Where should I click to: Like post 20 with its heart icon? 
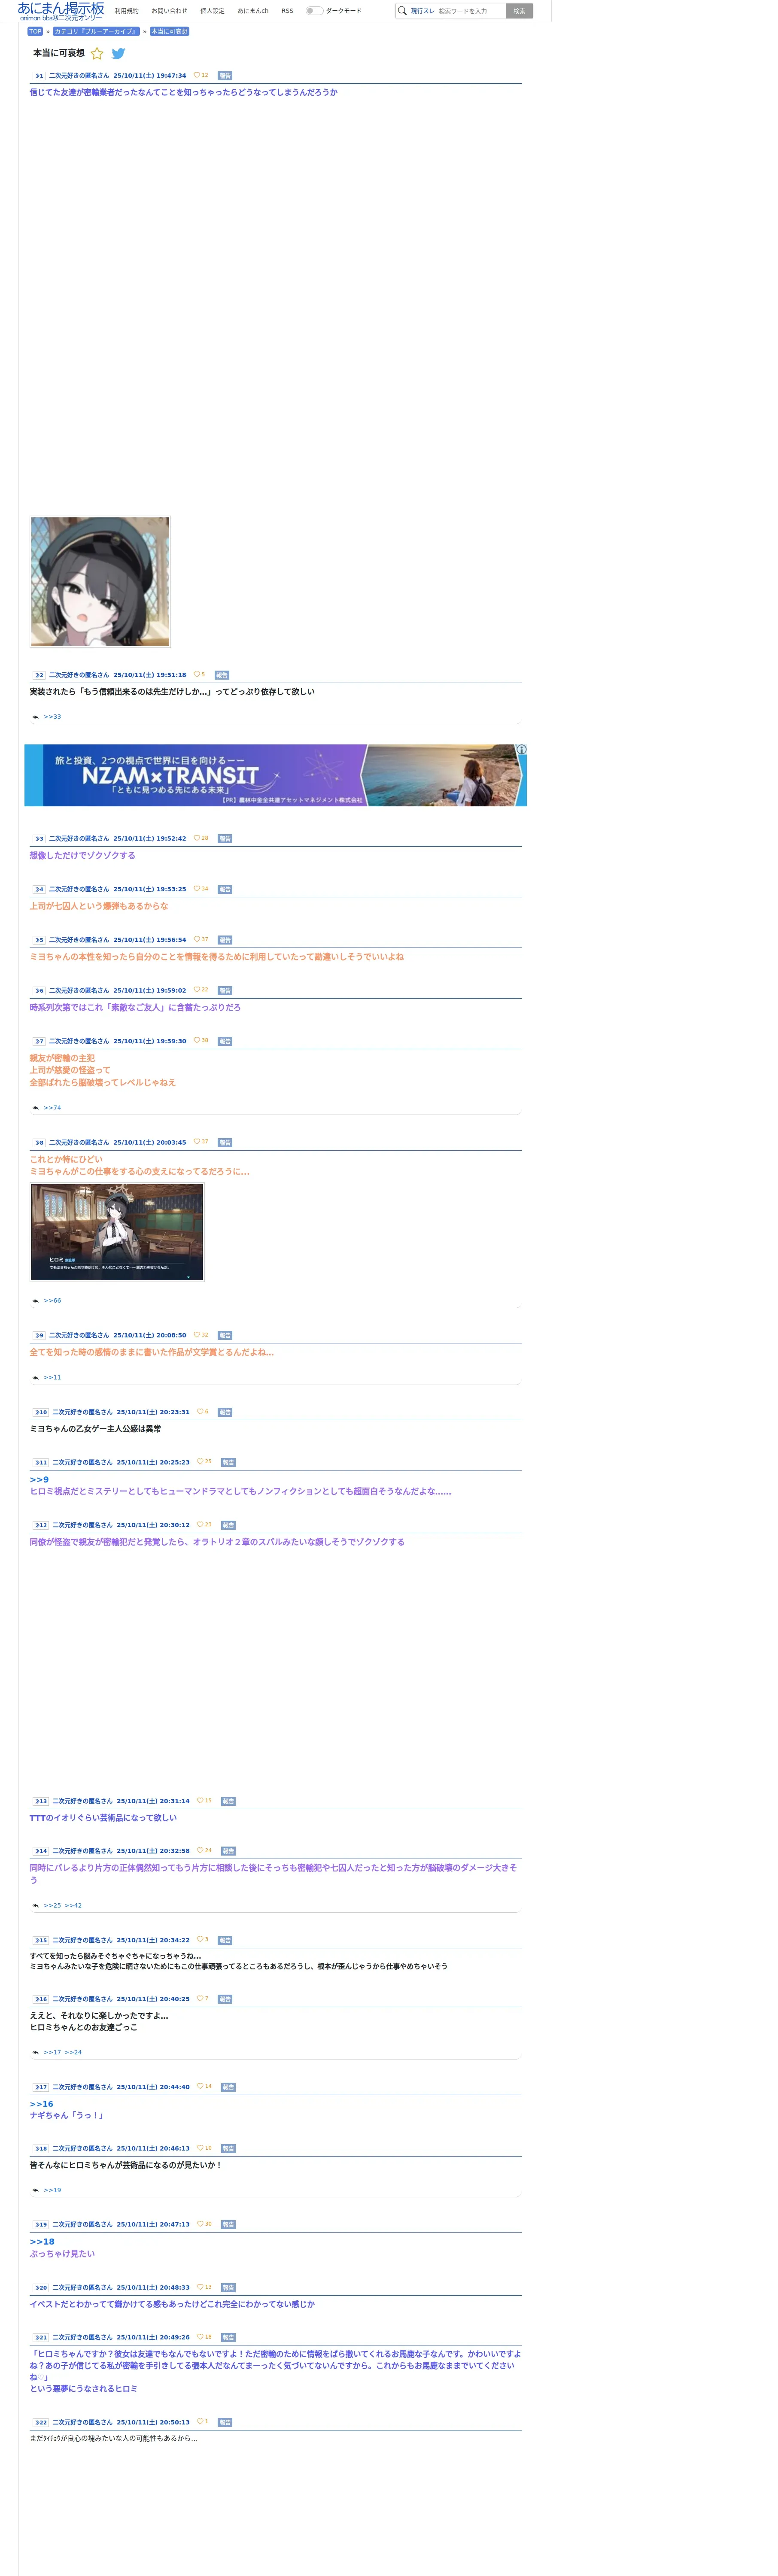[200, 2286]
